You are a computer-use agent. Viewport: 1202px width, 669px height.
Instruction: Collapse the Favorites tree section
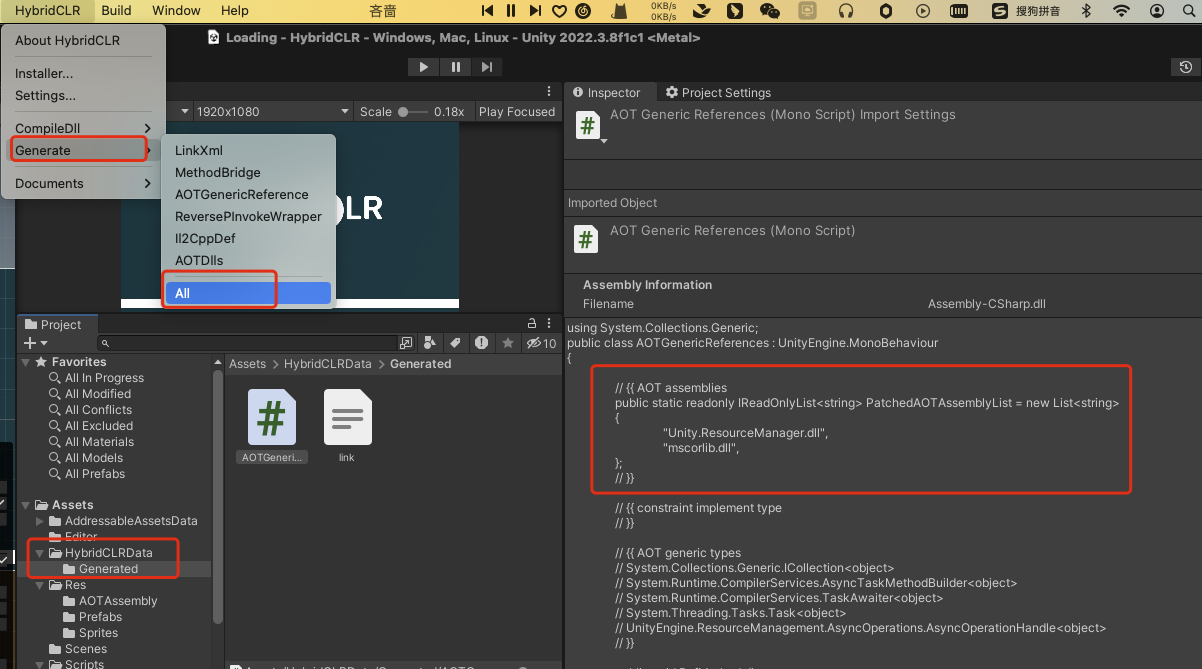[27, 362]
